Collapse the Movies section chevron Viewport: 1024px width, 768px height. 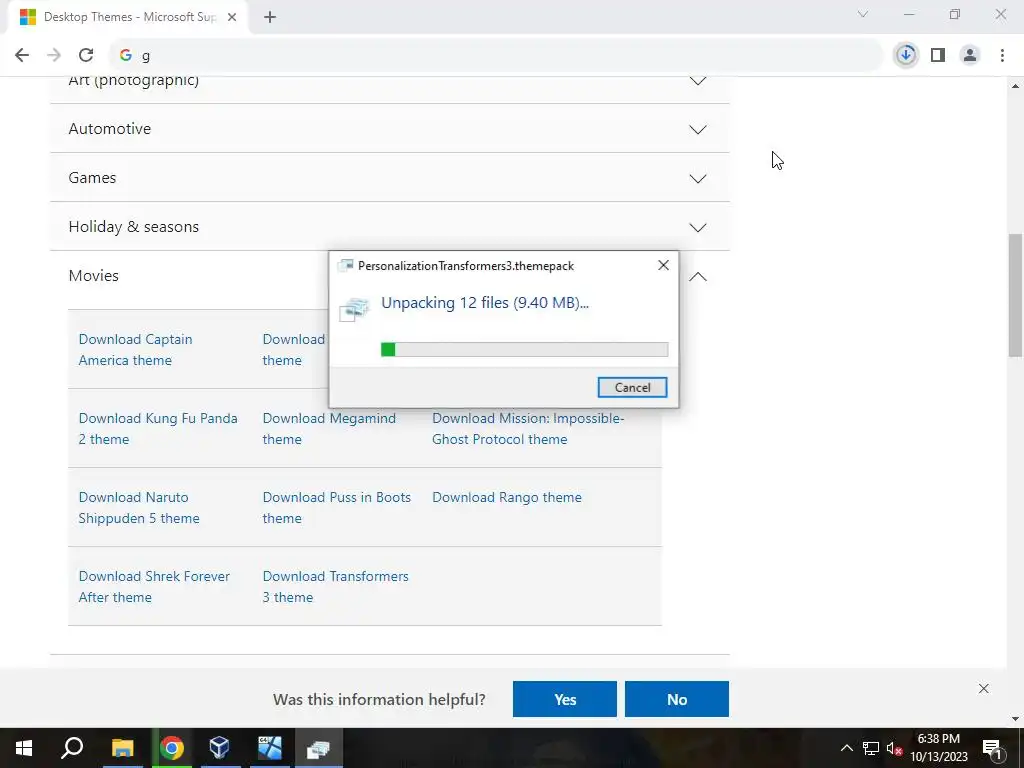click(x=697, y=276)
